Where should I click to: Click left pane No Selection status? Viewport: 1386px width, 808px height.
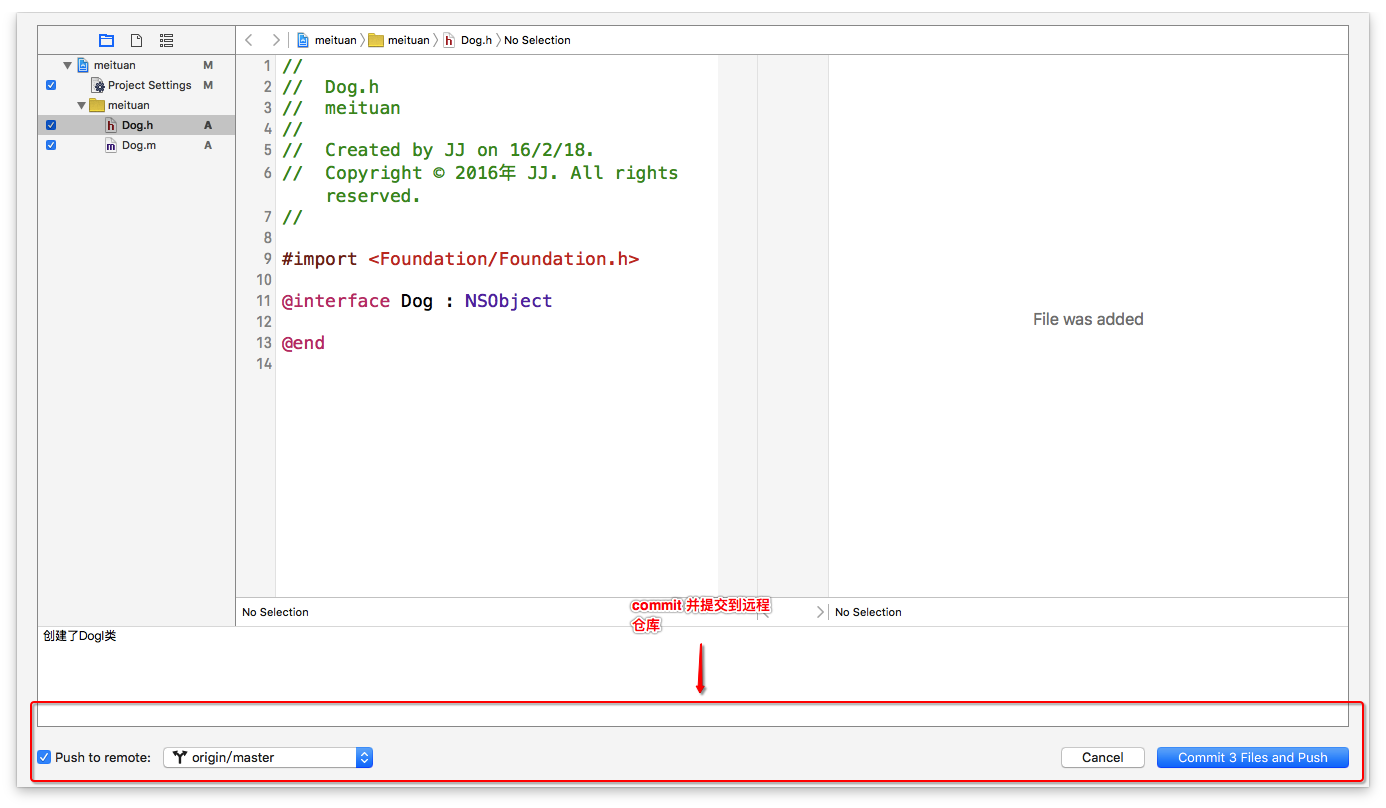point(275,612)
